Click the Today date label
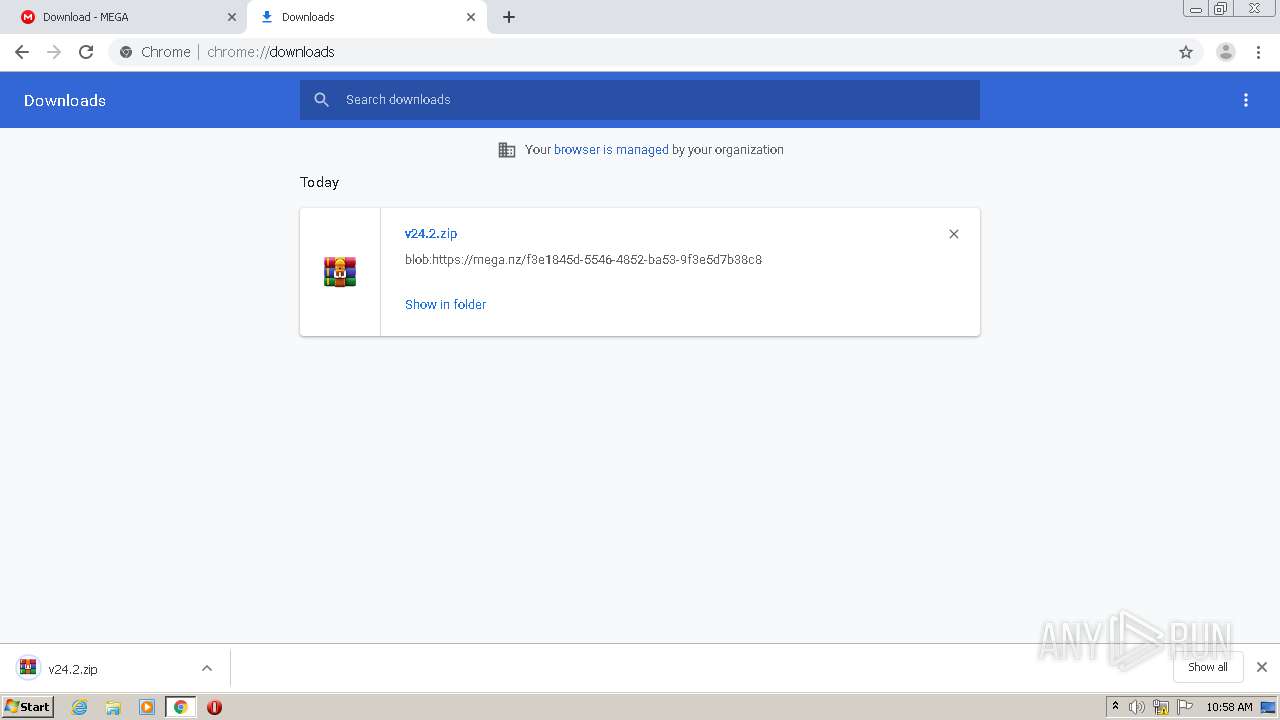1280x720 pixels. tap(319, 182)
